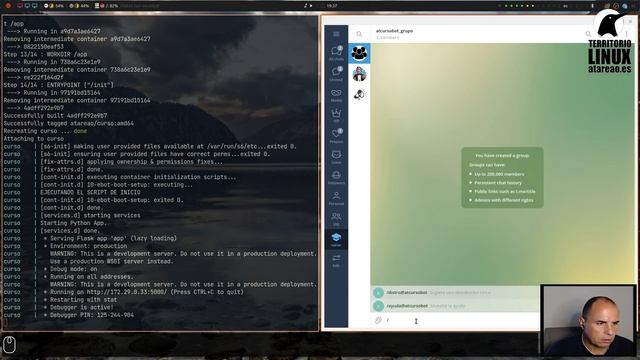Click the group created info bubble
The image size is (640, 360).
pos(502,178)
